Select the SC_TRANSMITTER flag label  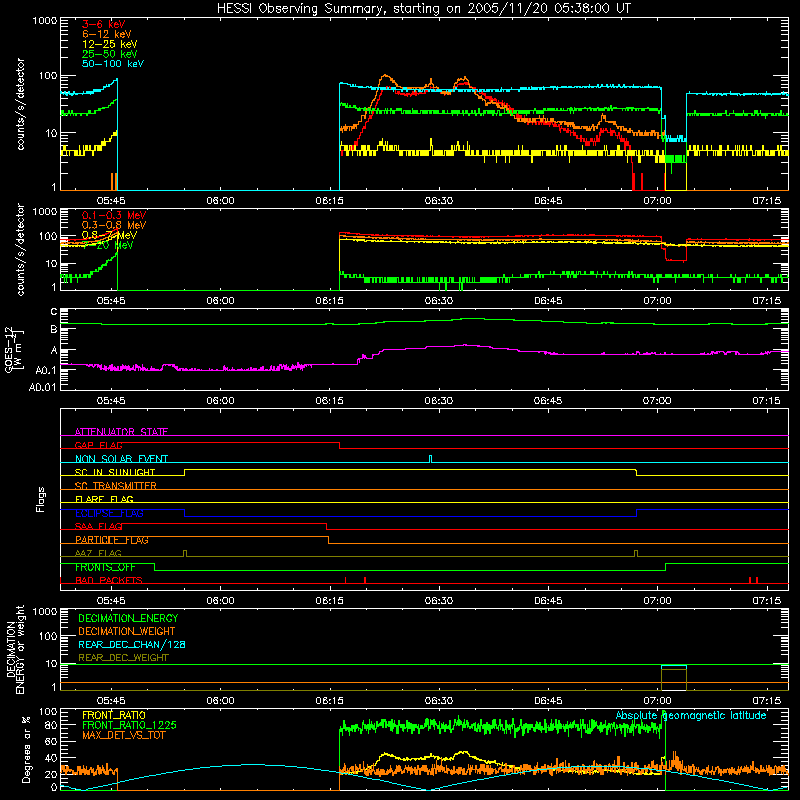[115, 486]
